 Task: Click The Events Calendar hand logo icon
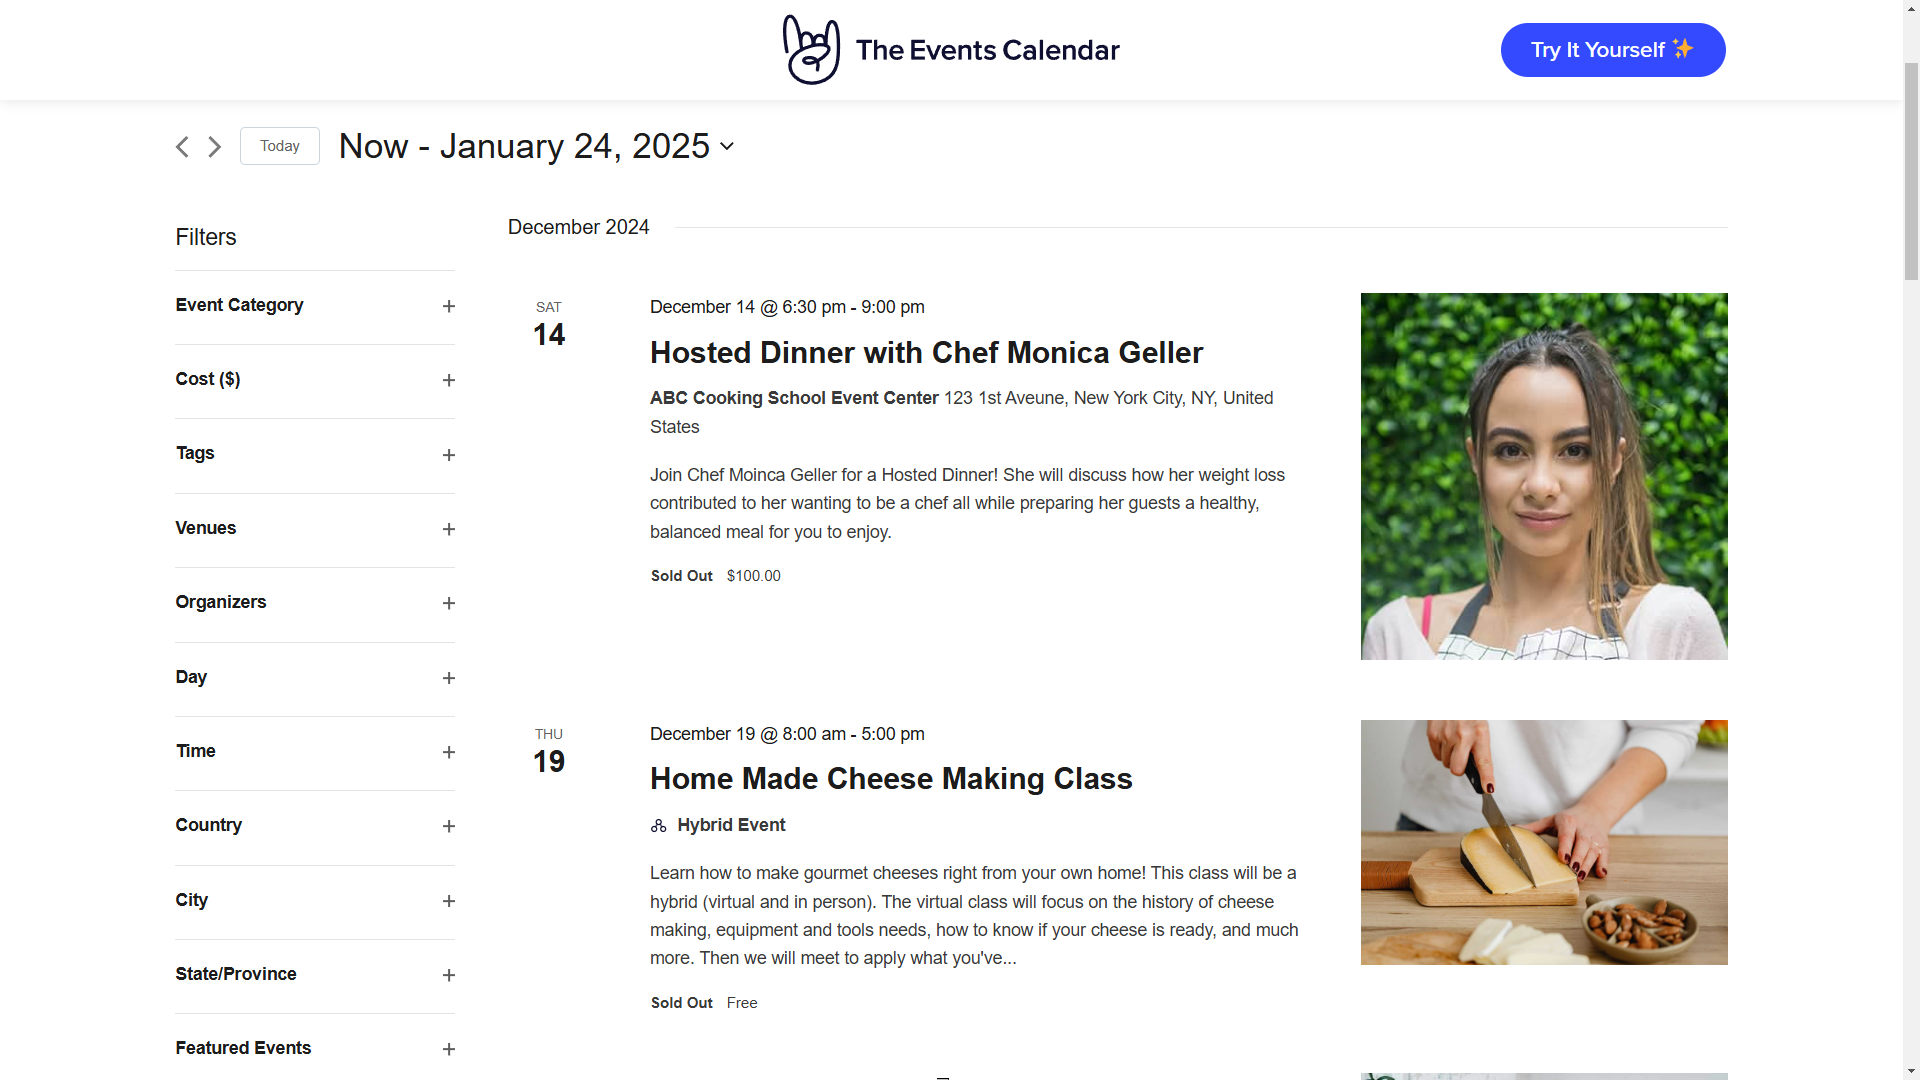tap(810, 50)
